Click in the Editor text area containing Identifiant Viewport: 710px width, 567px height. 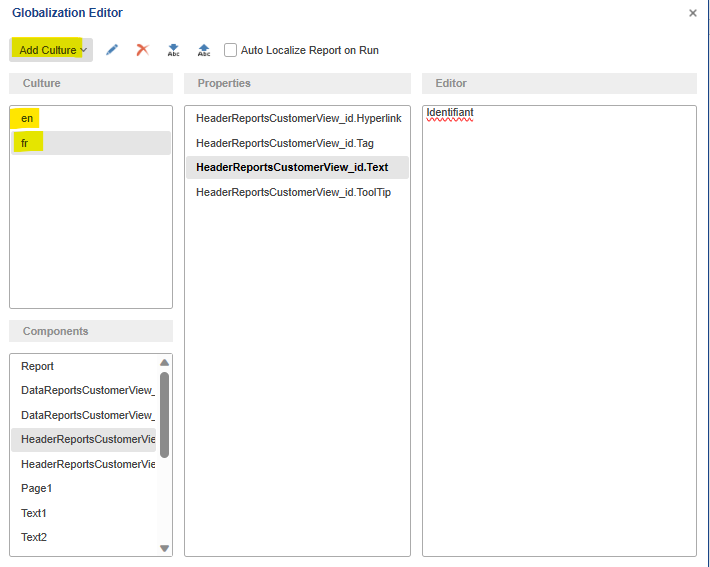559,331
